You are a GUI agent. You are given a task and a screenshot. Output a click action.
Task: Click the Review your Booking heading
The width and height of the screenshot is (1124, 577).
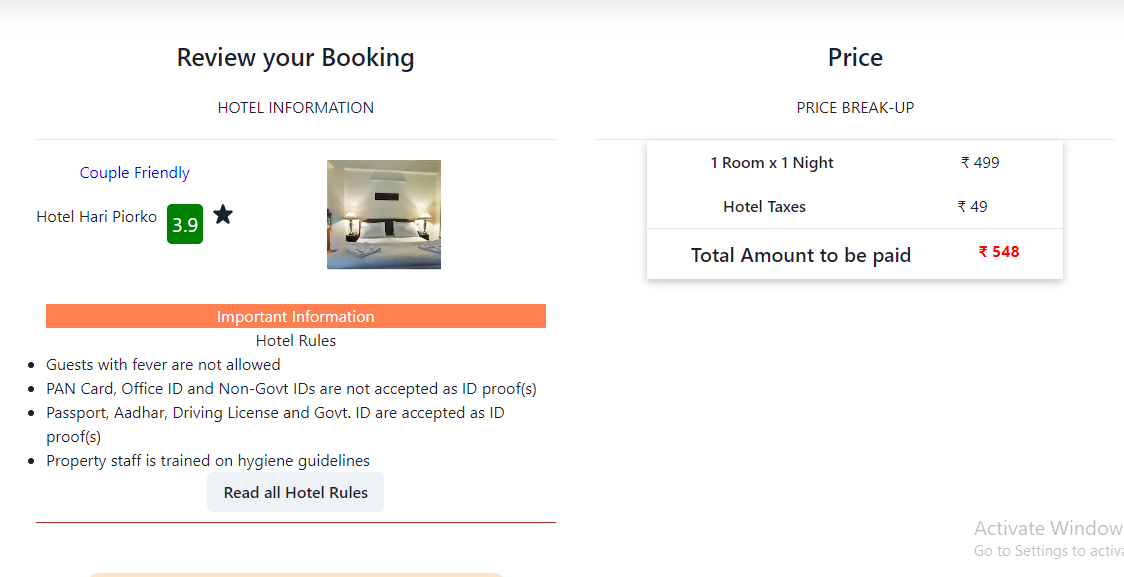click(x=295, y=57)
